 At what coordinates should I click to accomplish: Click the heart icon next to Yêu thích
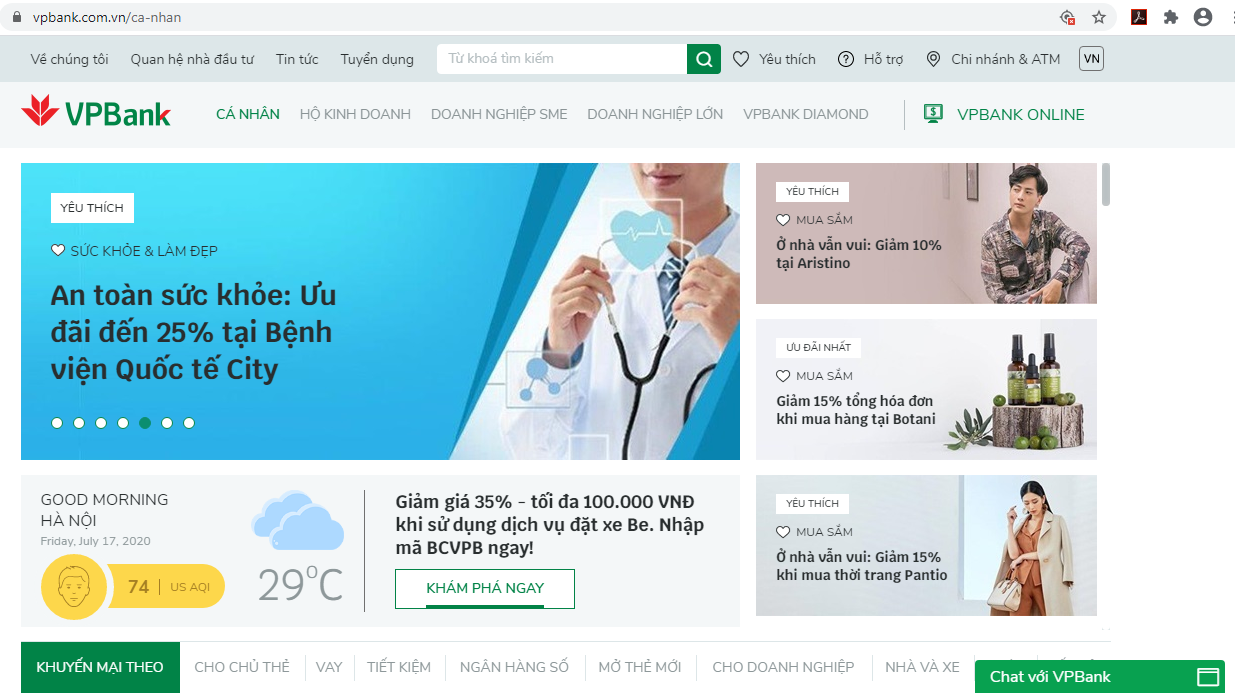(x=740, y=59)
